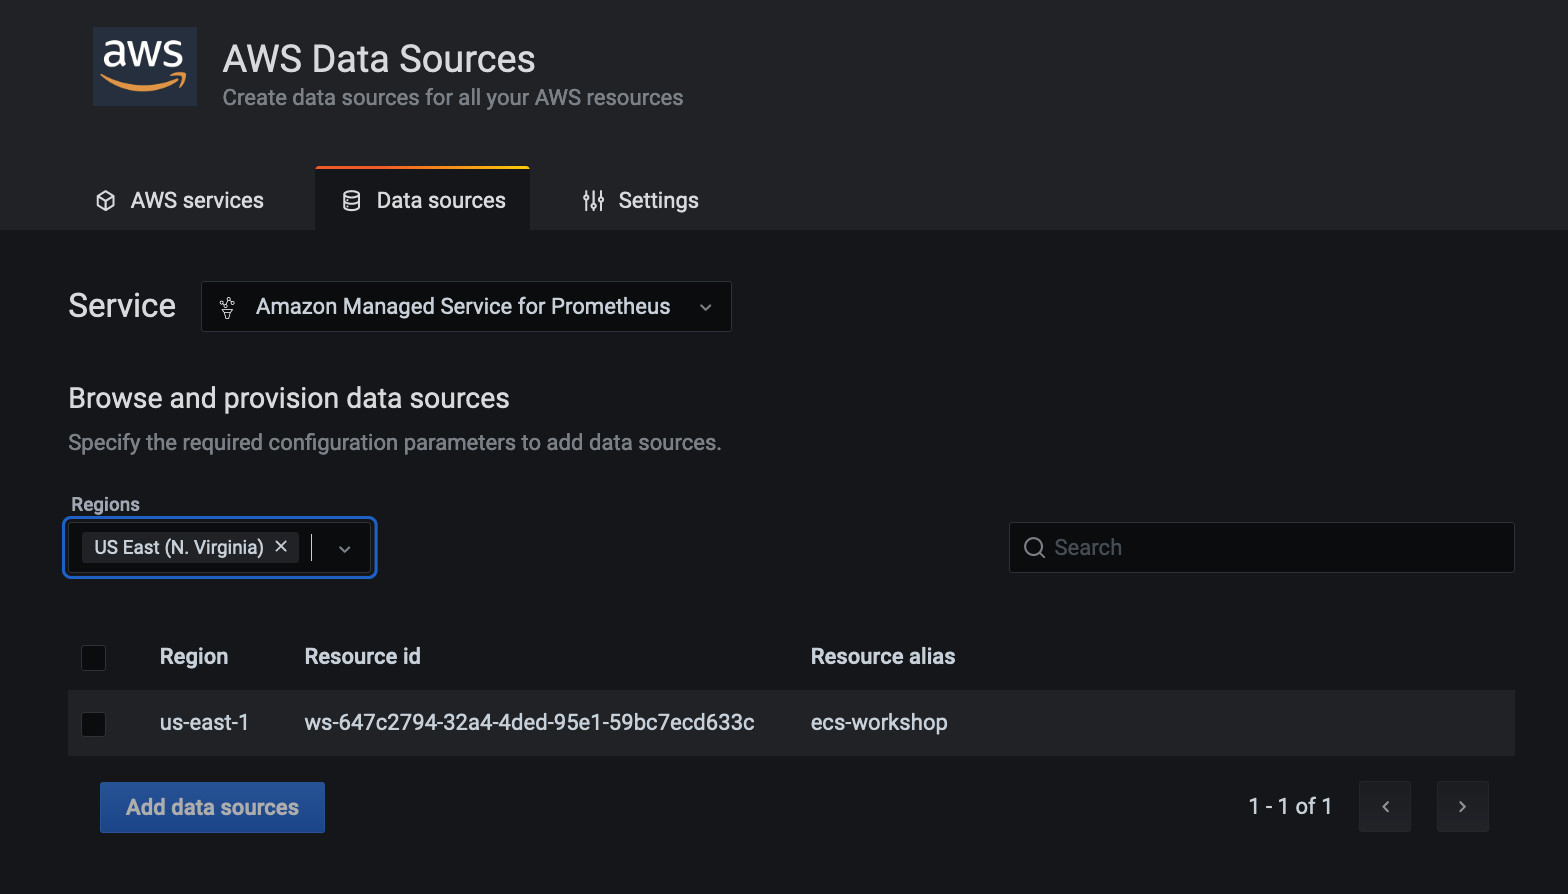Remove the US East (N. Virginia) region tag
1568x894 pixels.
pos(281,547)
